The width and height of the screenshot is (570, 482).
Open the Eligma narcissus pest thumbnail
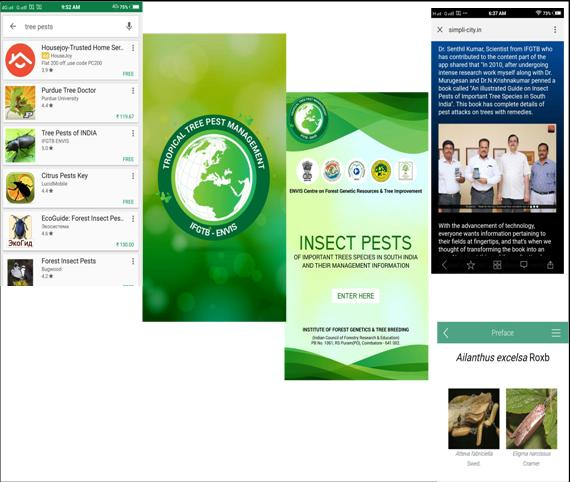click(x=531, y=419)
